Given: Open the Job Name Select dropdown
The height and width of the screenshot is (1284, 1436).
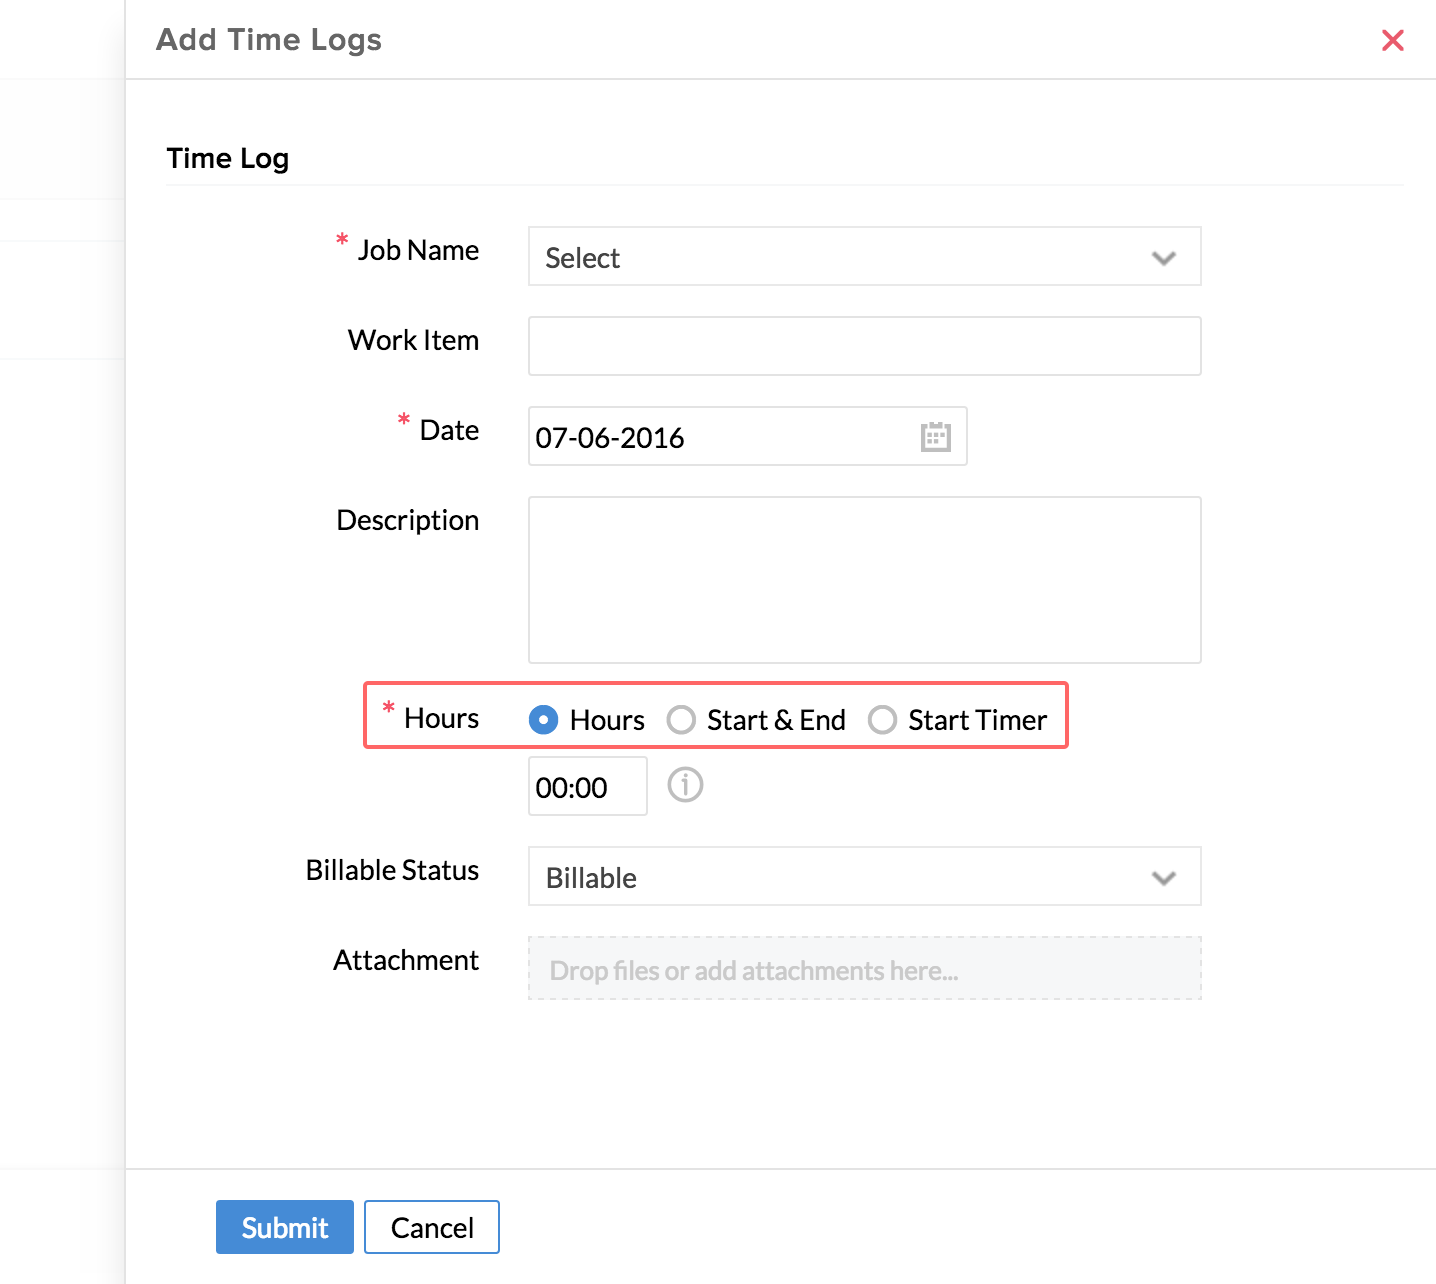Looking at the screenshot, I should [x=864, y=257].
